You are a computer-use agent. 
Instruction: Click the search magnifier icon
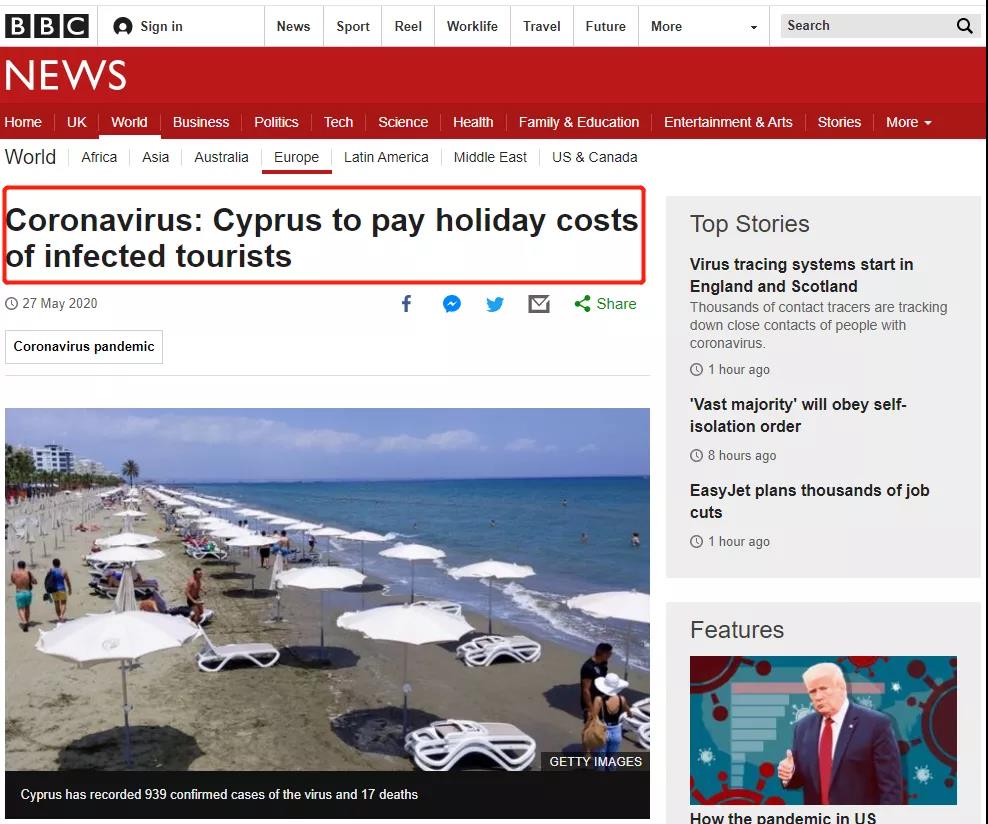[964, 26]
